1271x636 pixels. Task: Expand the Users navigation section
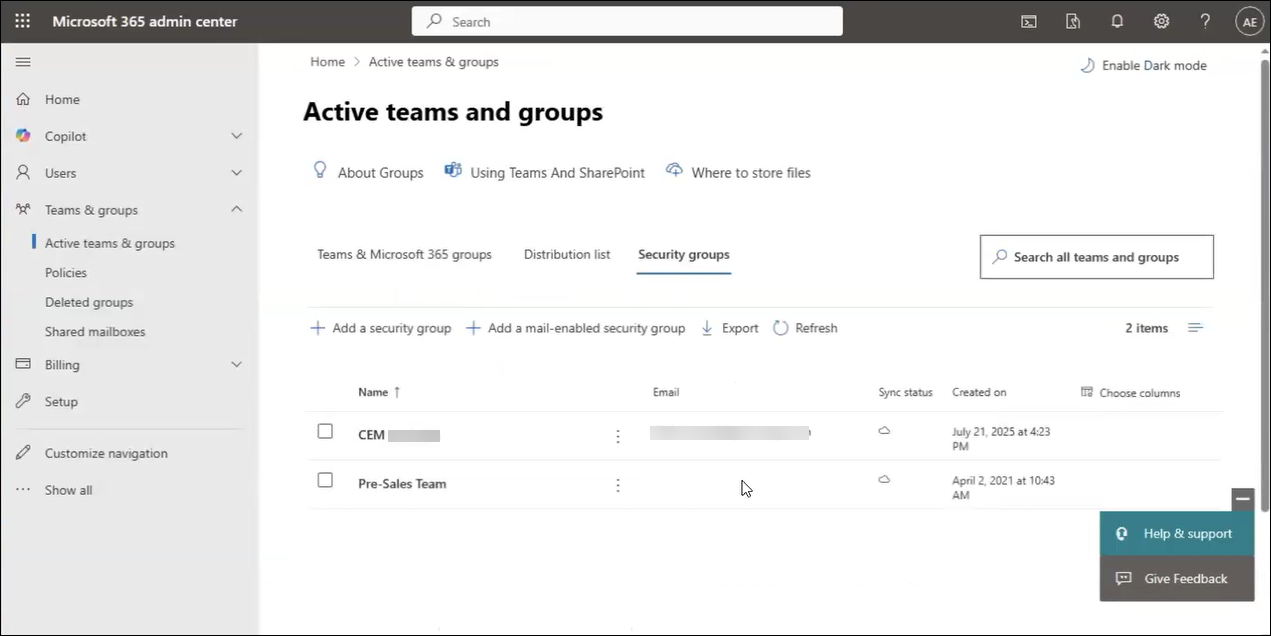pyautogui.click(x=236, y=172)
